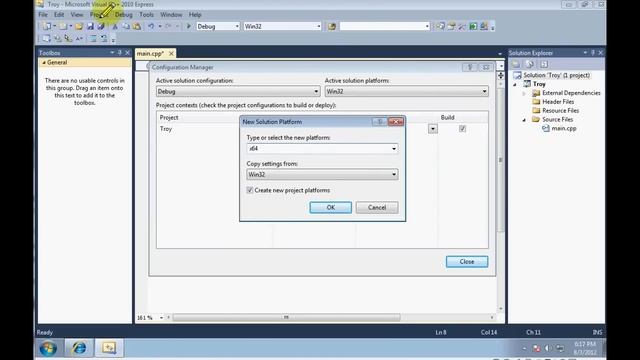
Task: Click the Start Debugging play icon
Action: pos(189,26)
